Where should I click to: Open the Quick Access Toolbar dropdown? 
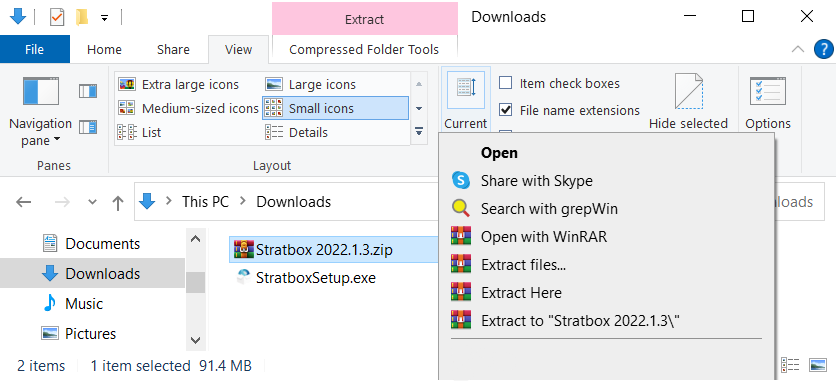click(x=104, y=18)
